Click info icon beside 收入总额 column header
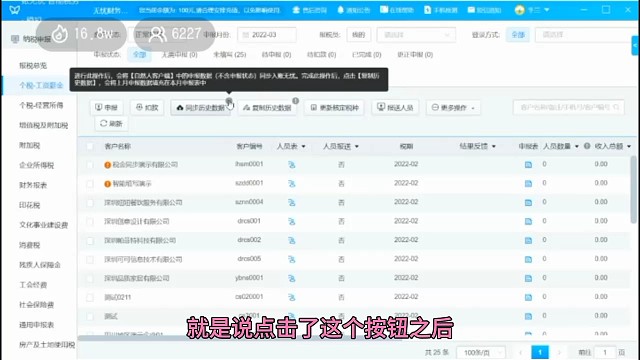Image resolution: width=640 pixels, height=360 pixels. (587, 146)
